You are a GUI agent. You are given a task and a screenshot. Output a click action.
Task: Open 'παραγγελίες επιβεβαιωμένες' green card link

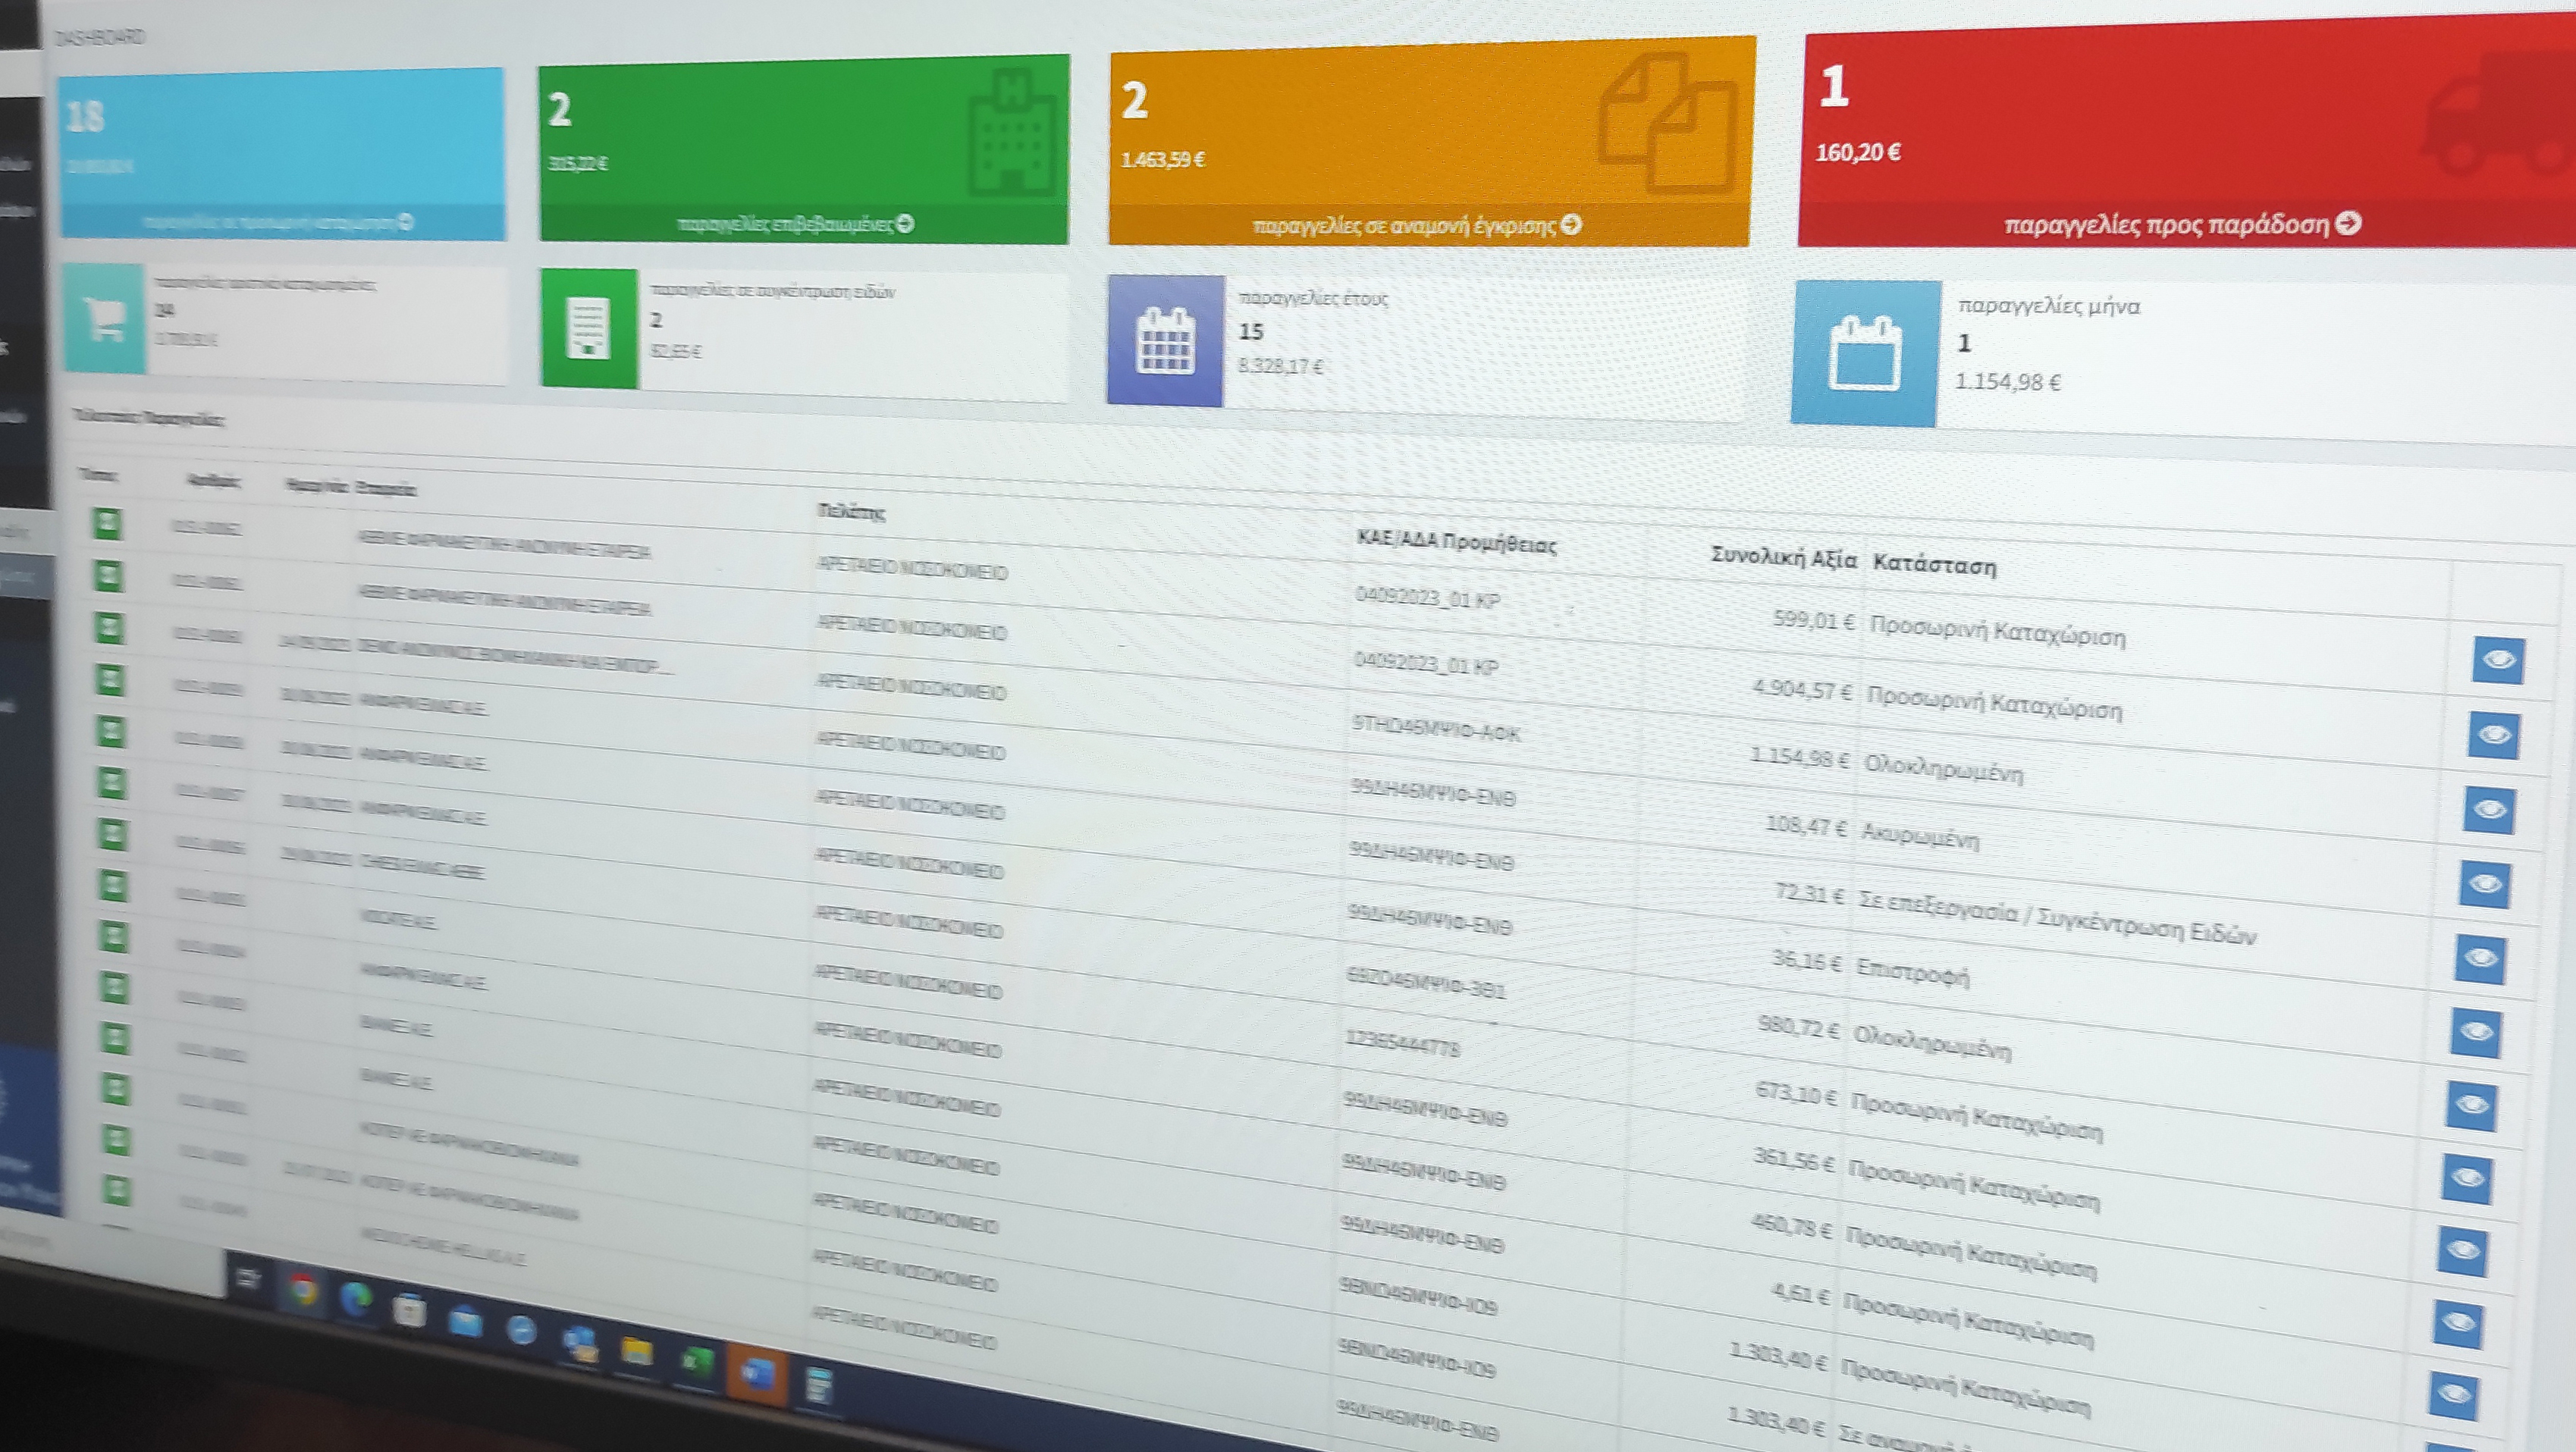[795, 224]
